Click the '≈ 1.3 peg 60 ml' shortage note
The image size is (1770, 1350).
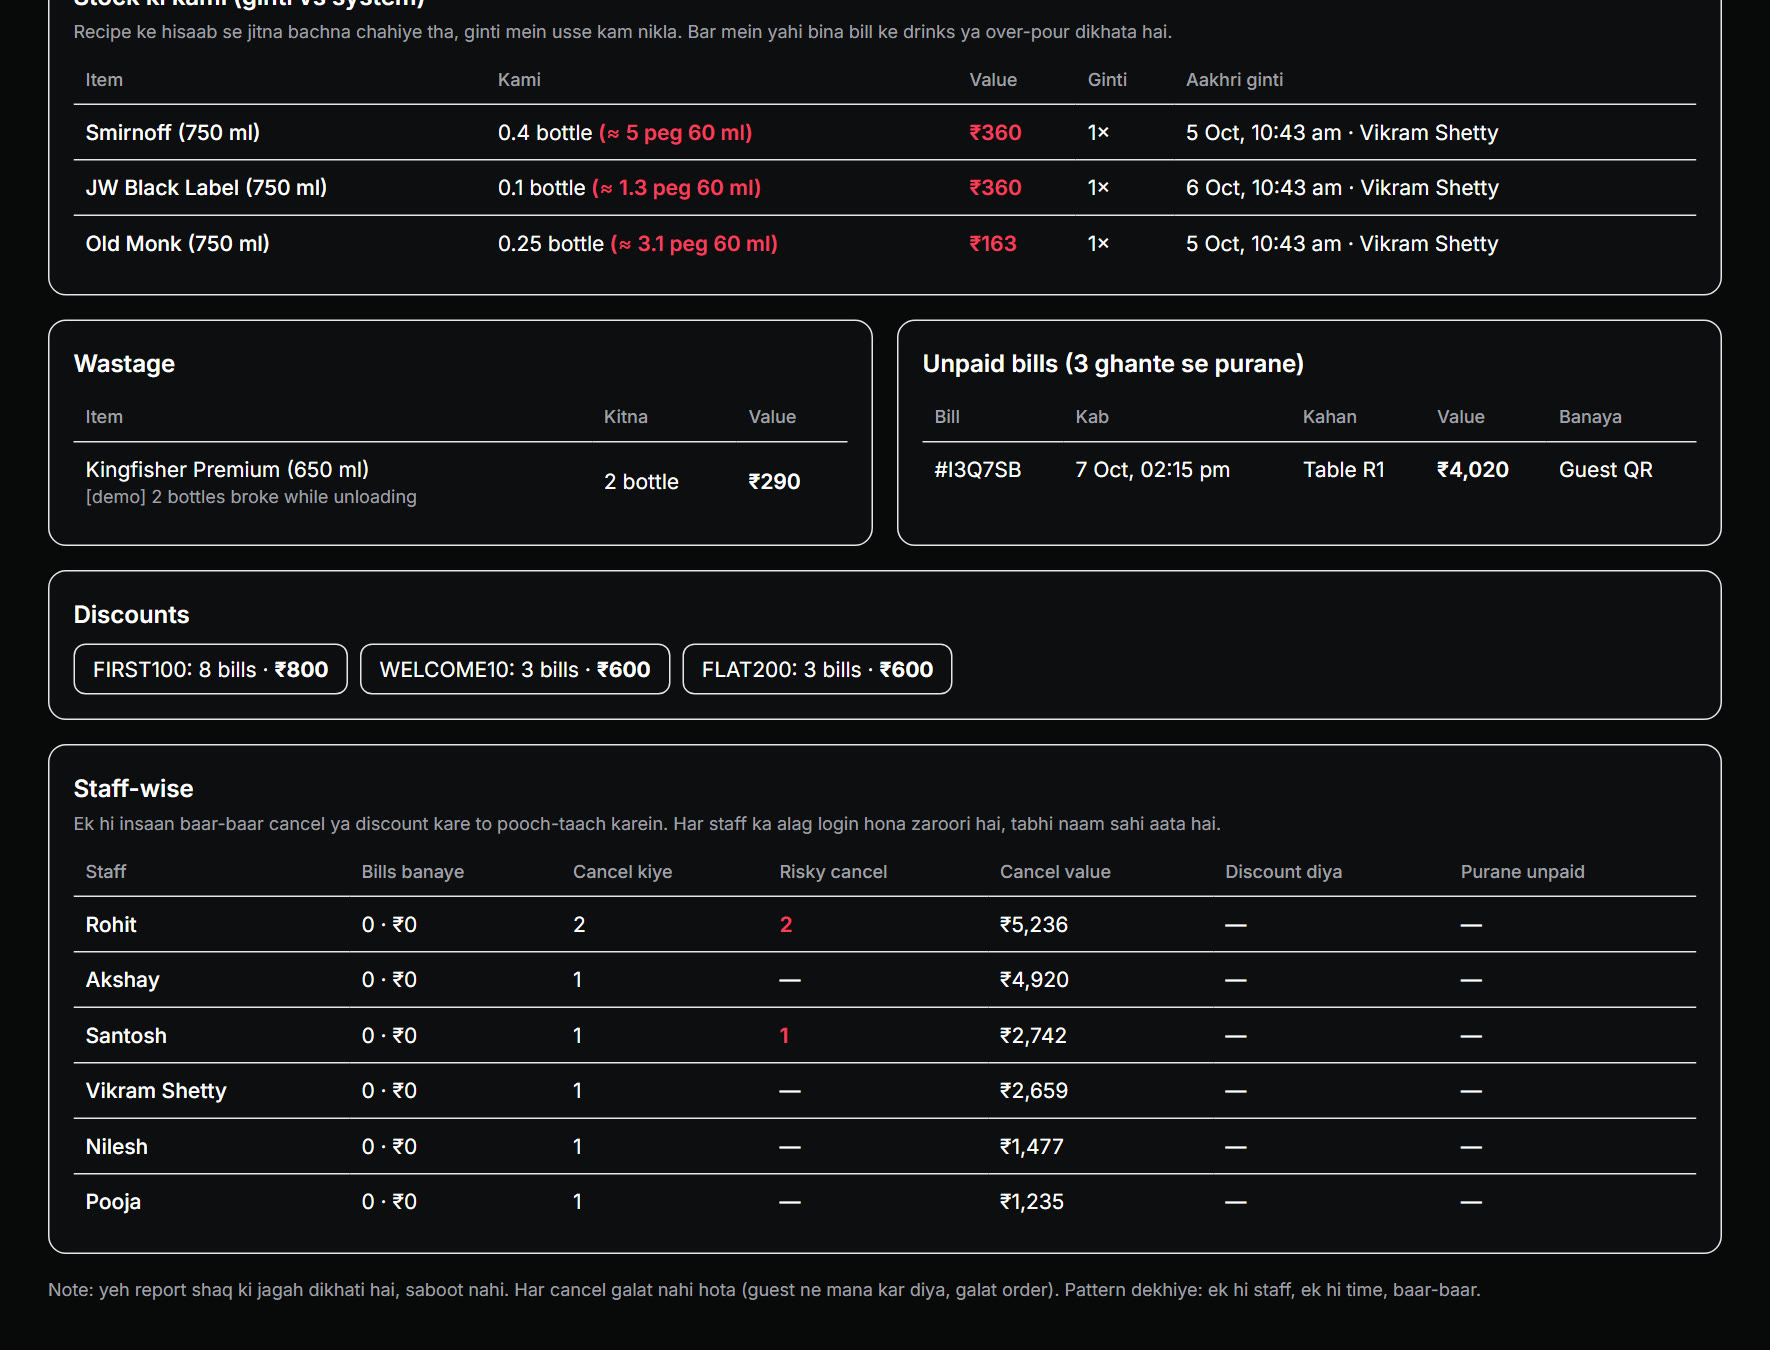point(677,188)
